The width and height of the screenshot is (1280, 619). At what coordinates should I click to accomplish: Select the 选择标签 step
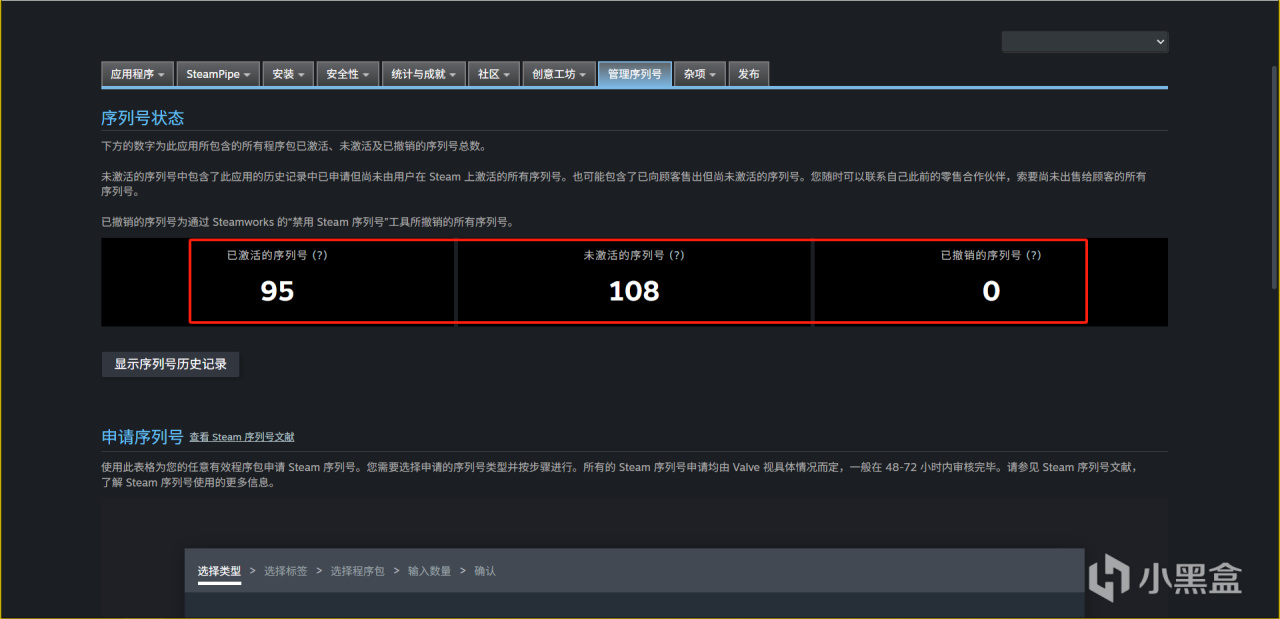coord(286,571)
